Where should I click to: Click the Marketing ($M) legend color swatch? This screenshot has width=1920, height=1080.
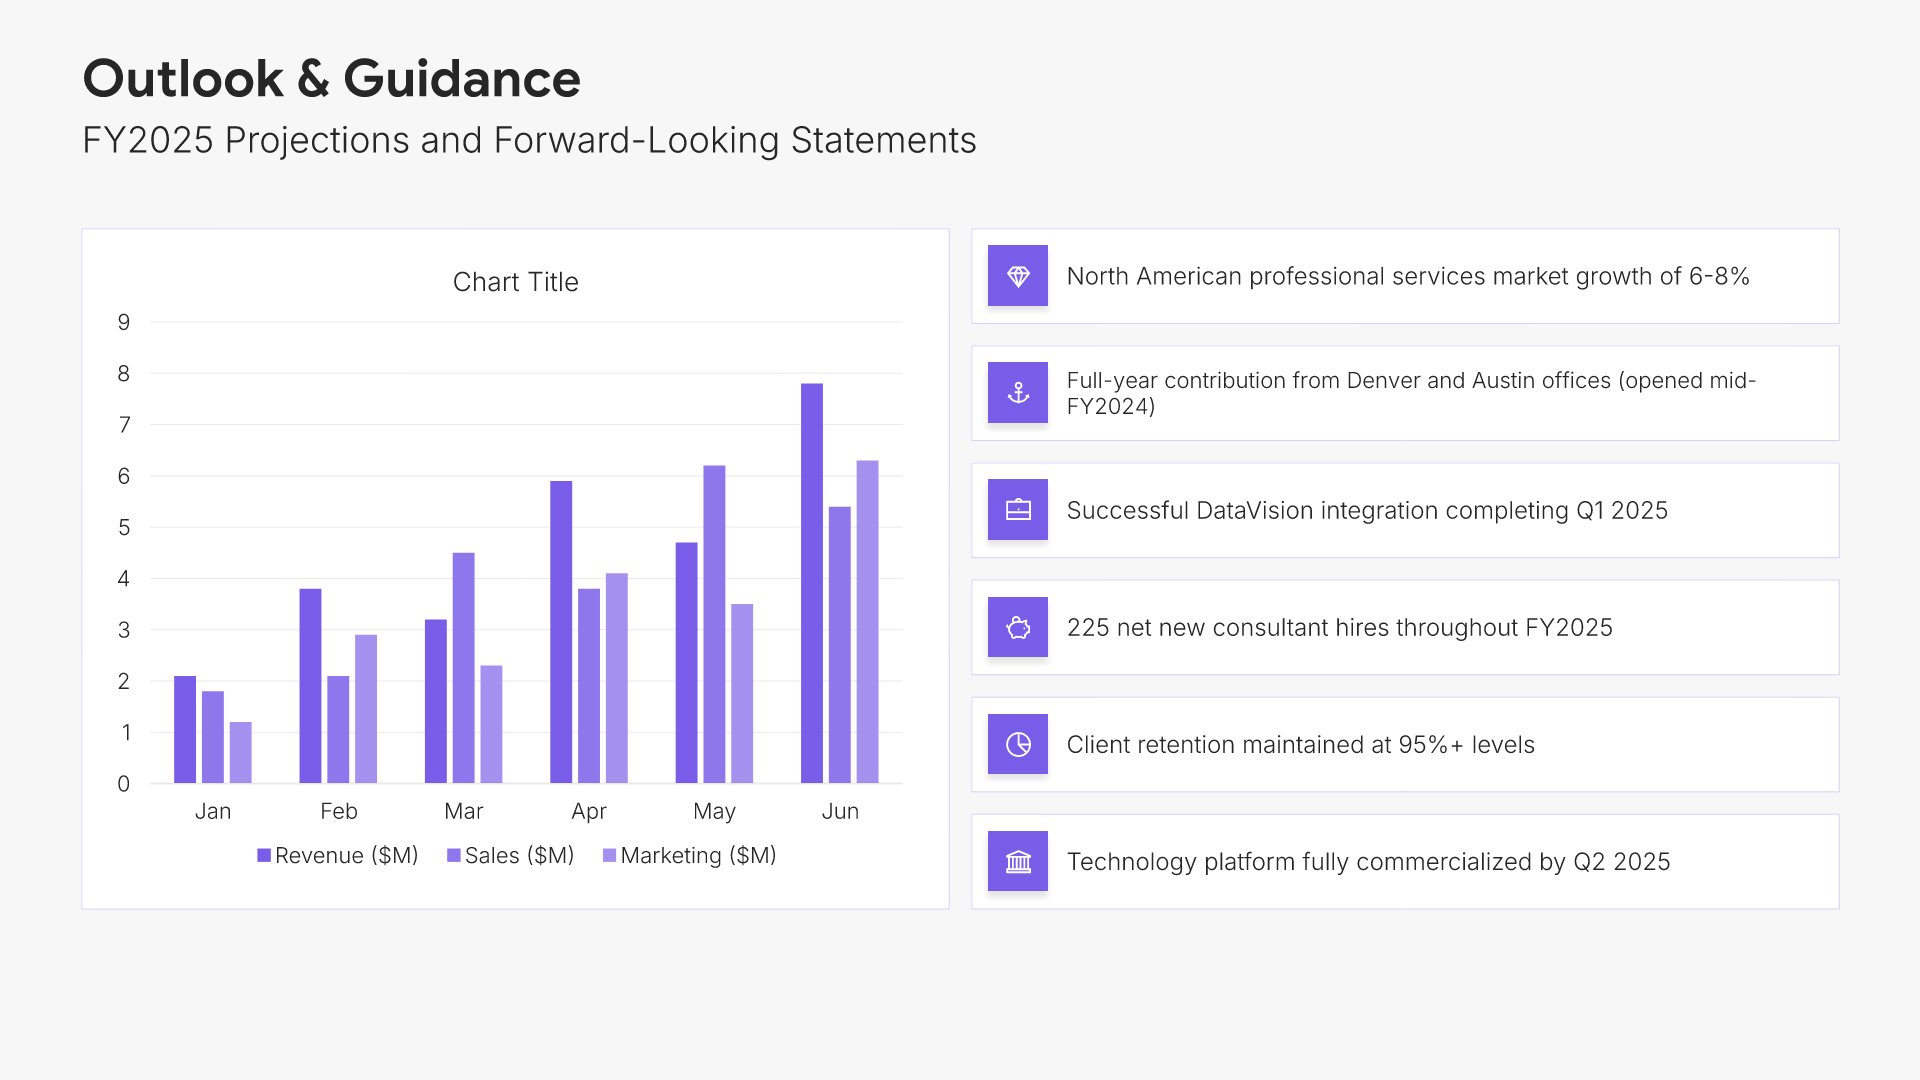(609, 856)
